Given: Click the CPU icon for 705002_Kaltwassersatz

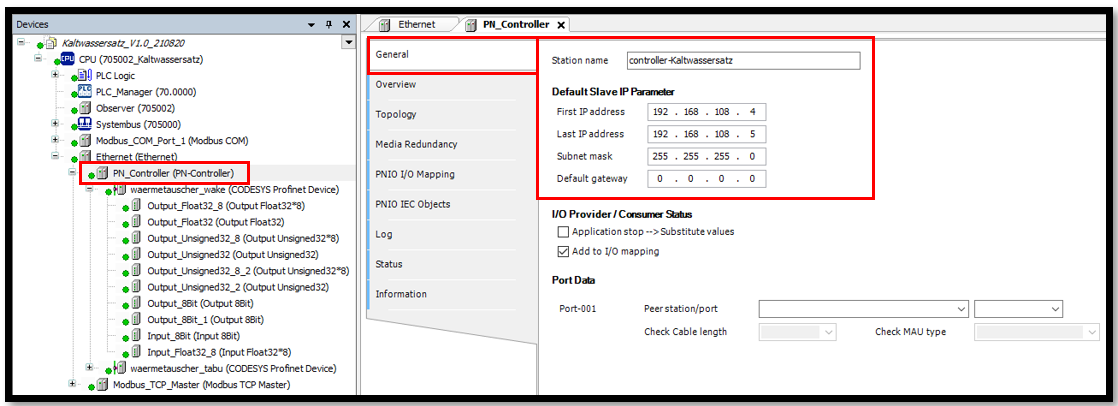Looking at the screenshot, I should 68,59.
